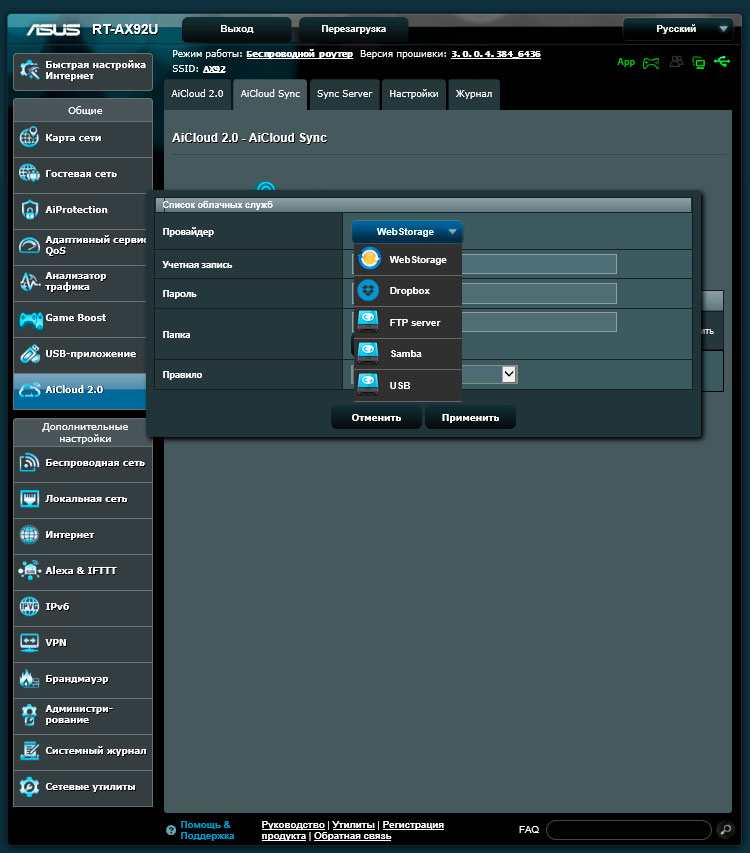Click the green USB status icon

pyautogui.click(x=722, y=61)
